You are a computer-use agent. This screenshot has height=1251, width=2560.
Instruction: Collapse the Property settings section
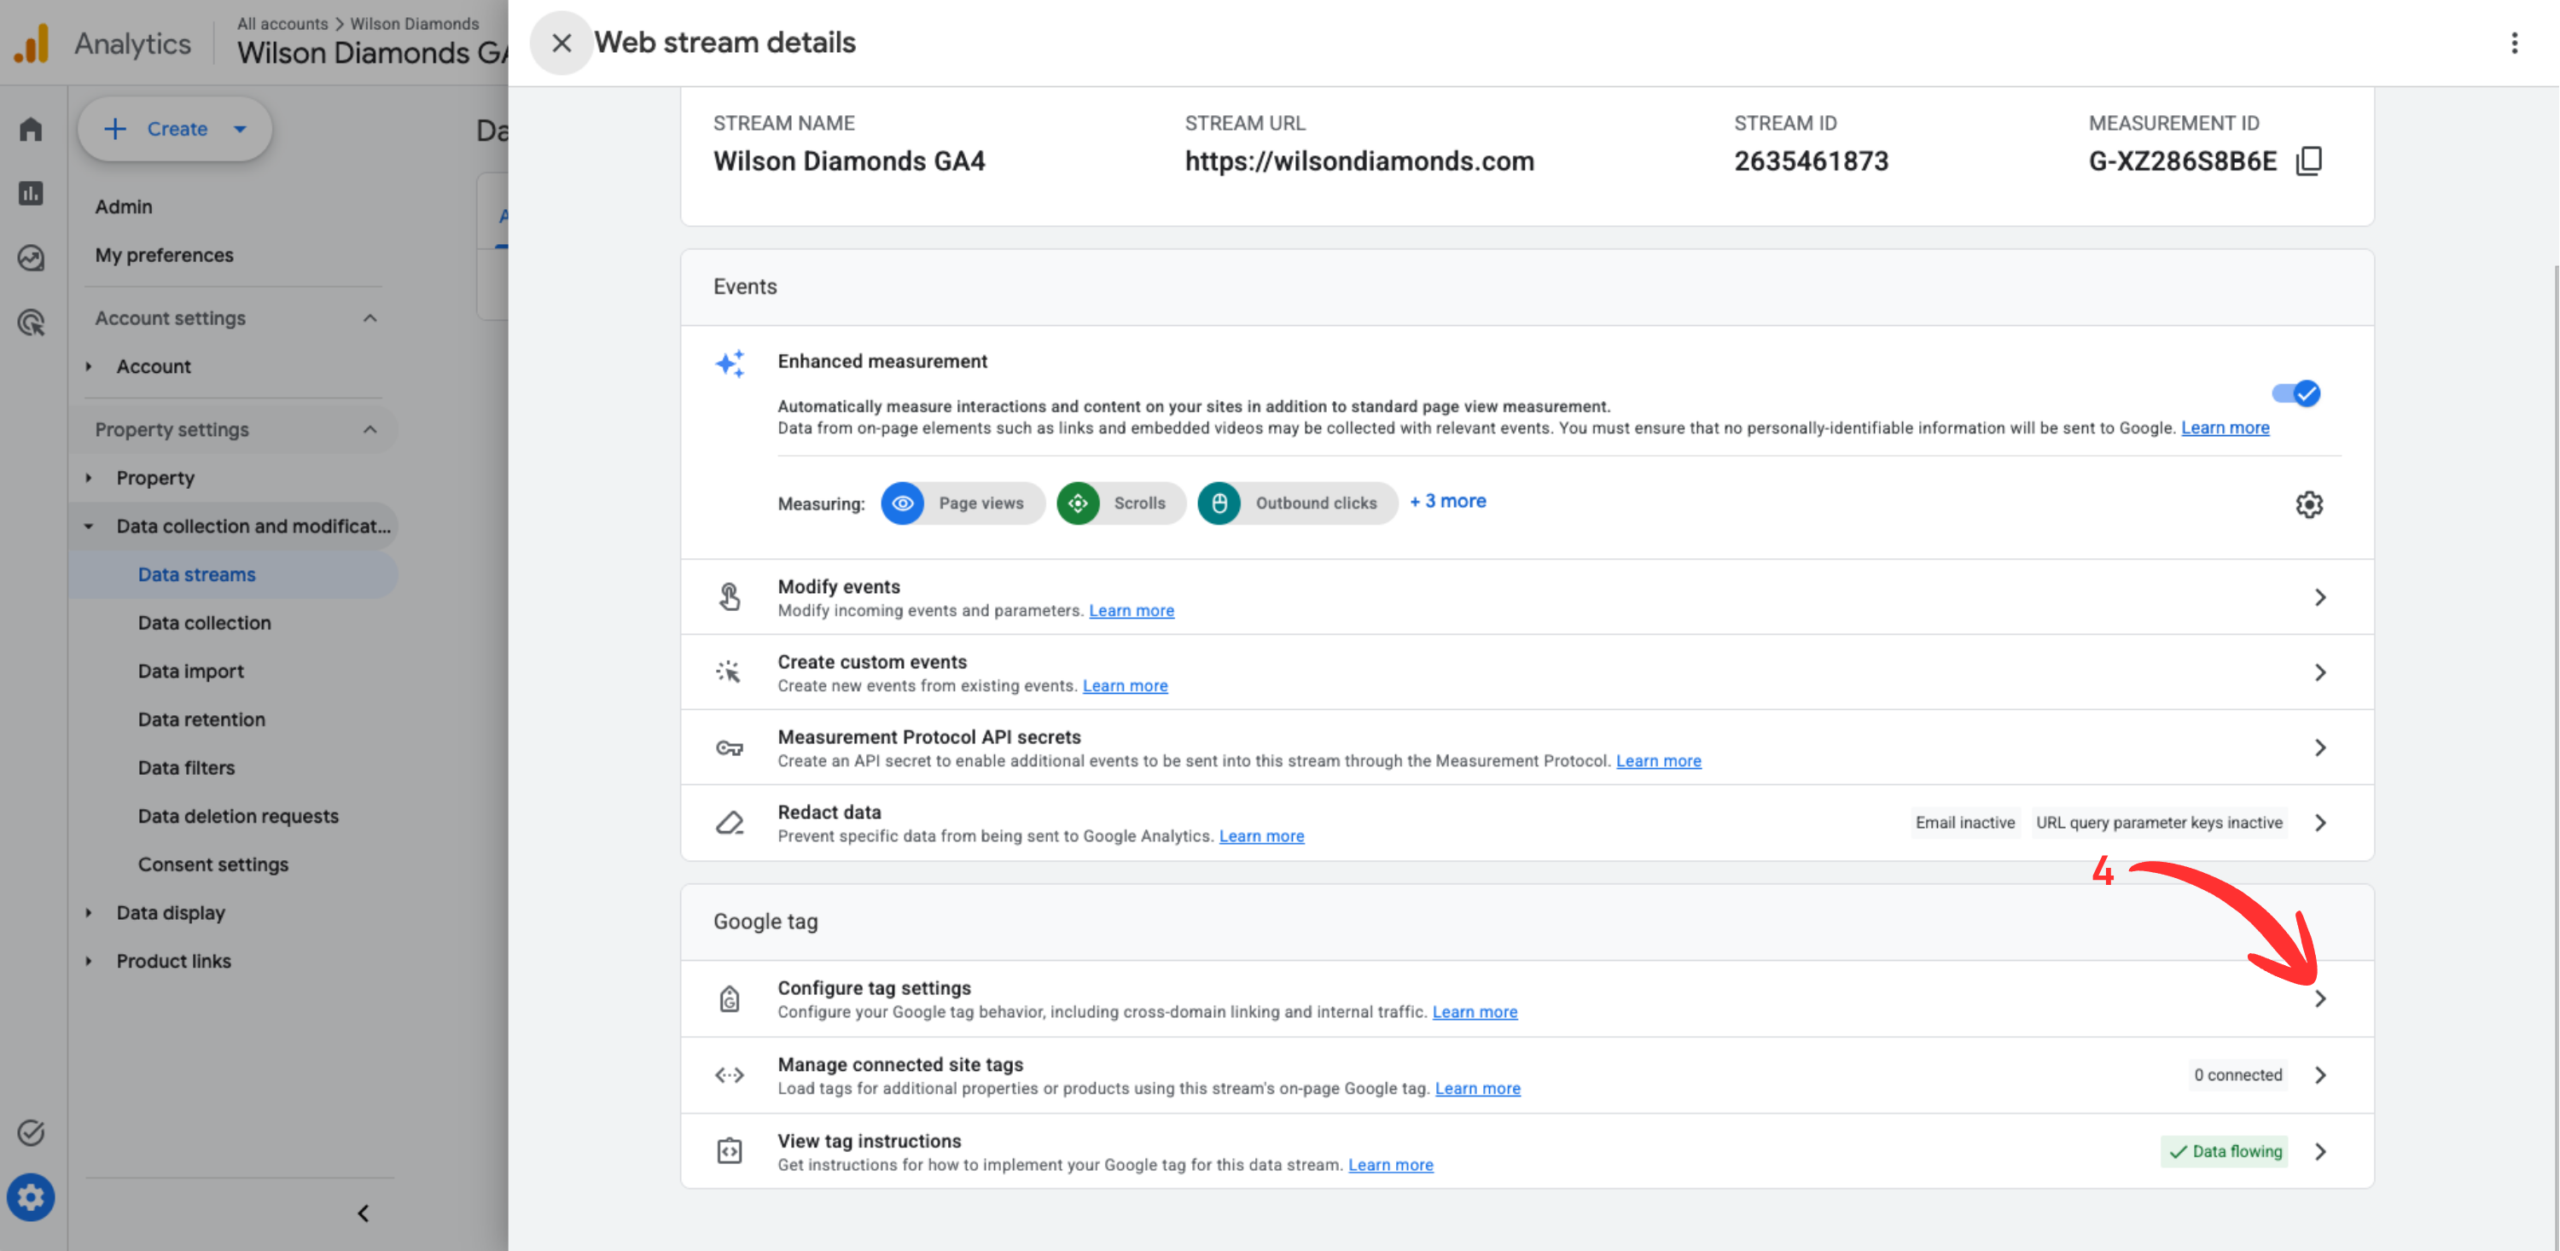[x=370, y=429]
